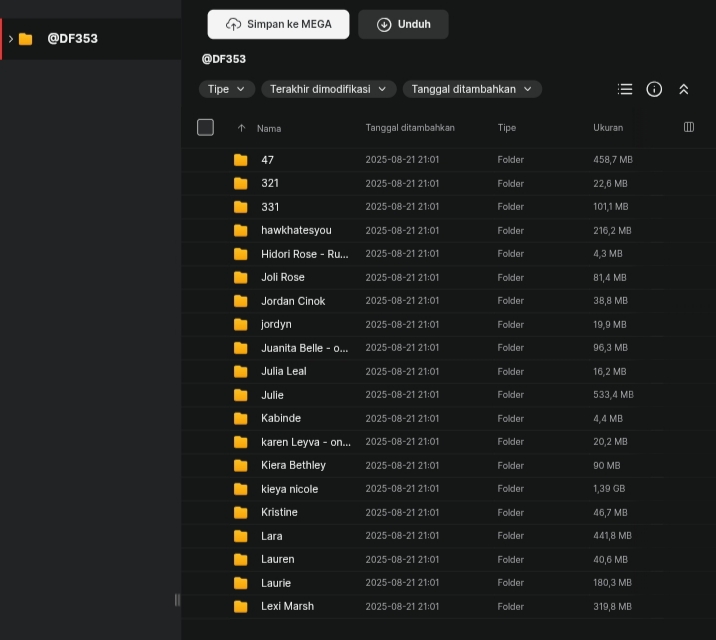Click the @DF353 breadcrumb title
The width and height of the screenshot is (716, 640).
point(224,59)
